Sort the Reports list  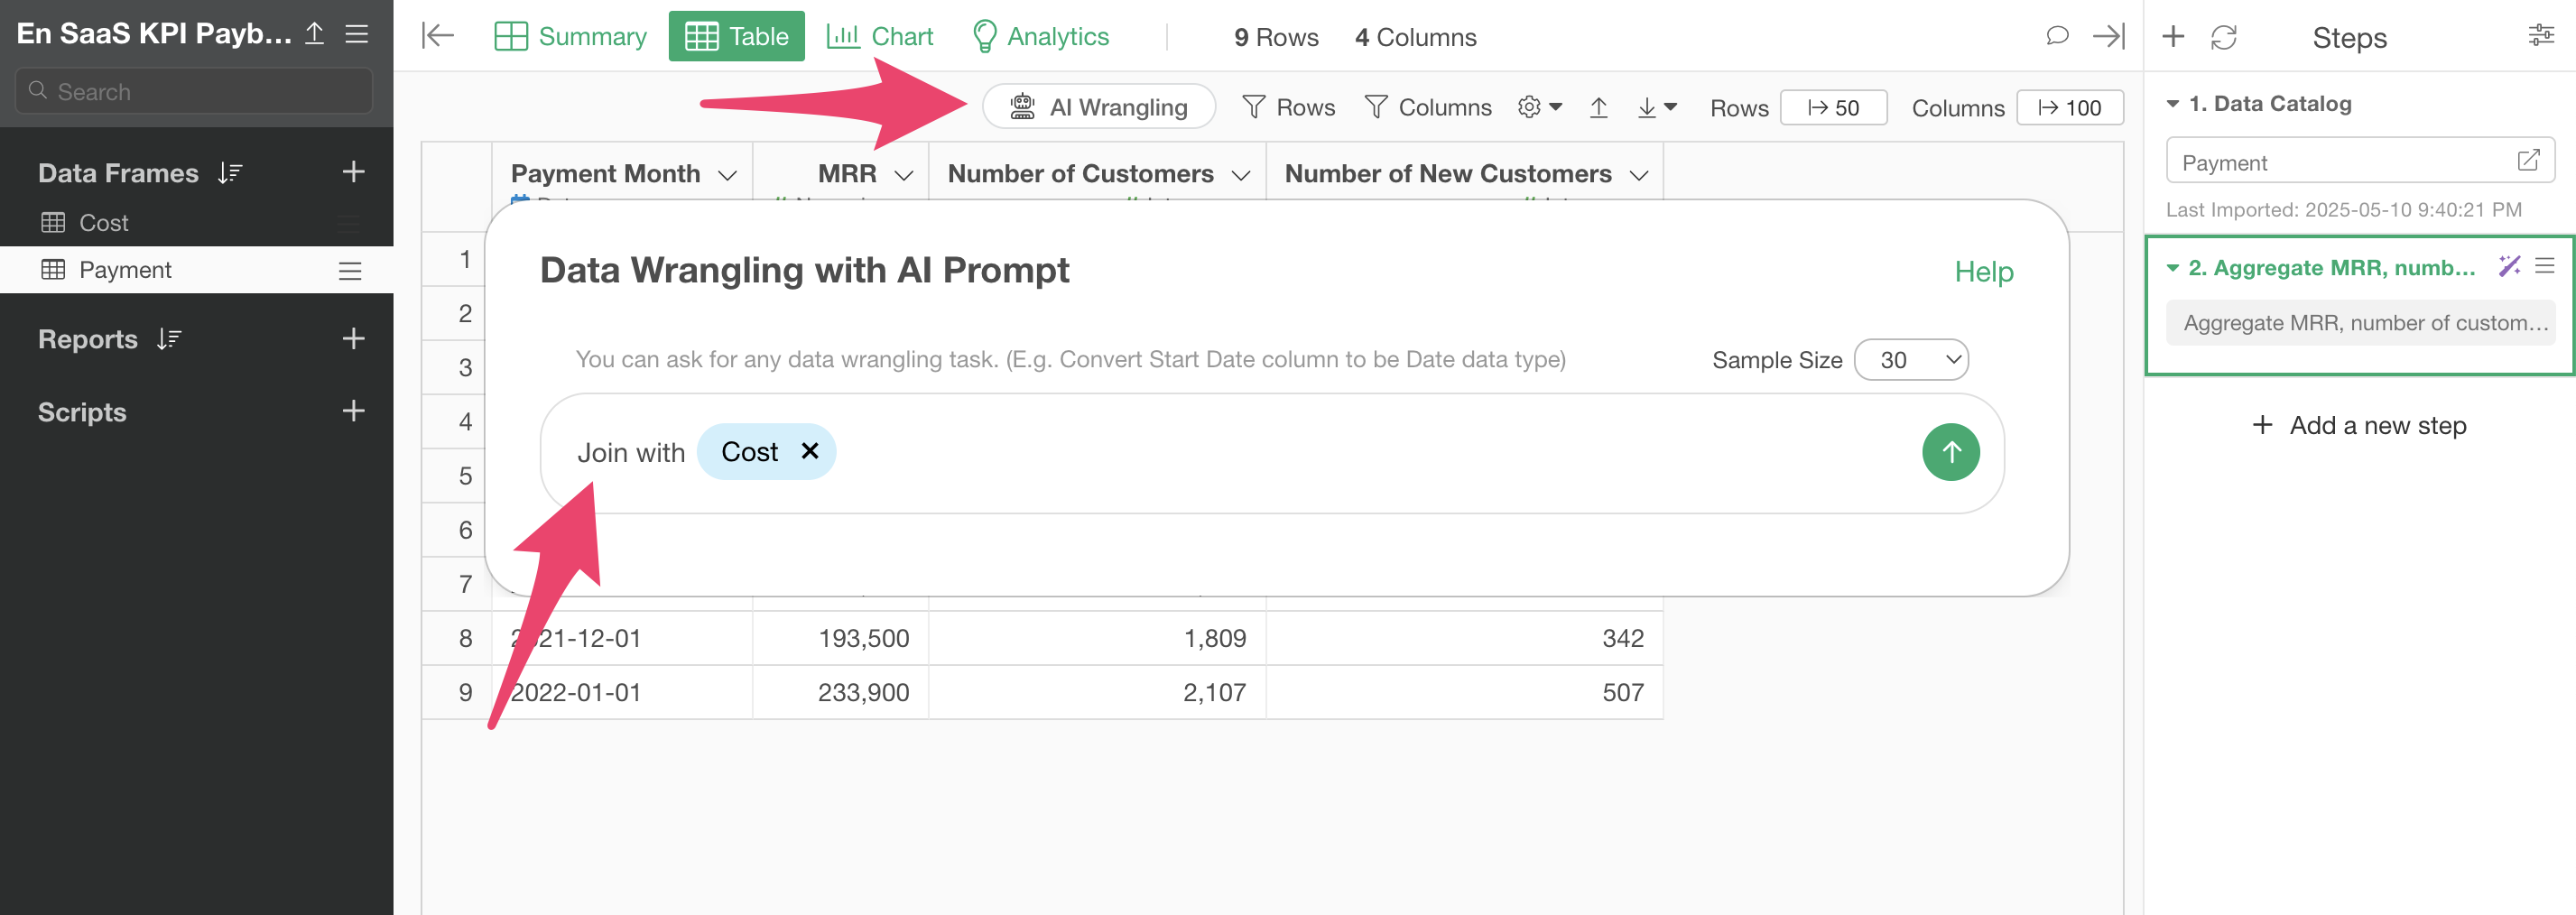coord(169,339)
